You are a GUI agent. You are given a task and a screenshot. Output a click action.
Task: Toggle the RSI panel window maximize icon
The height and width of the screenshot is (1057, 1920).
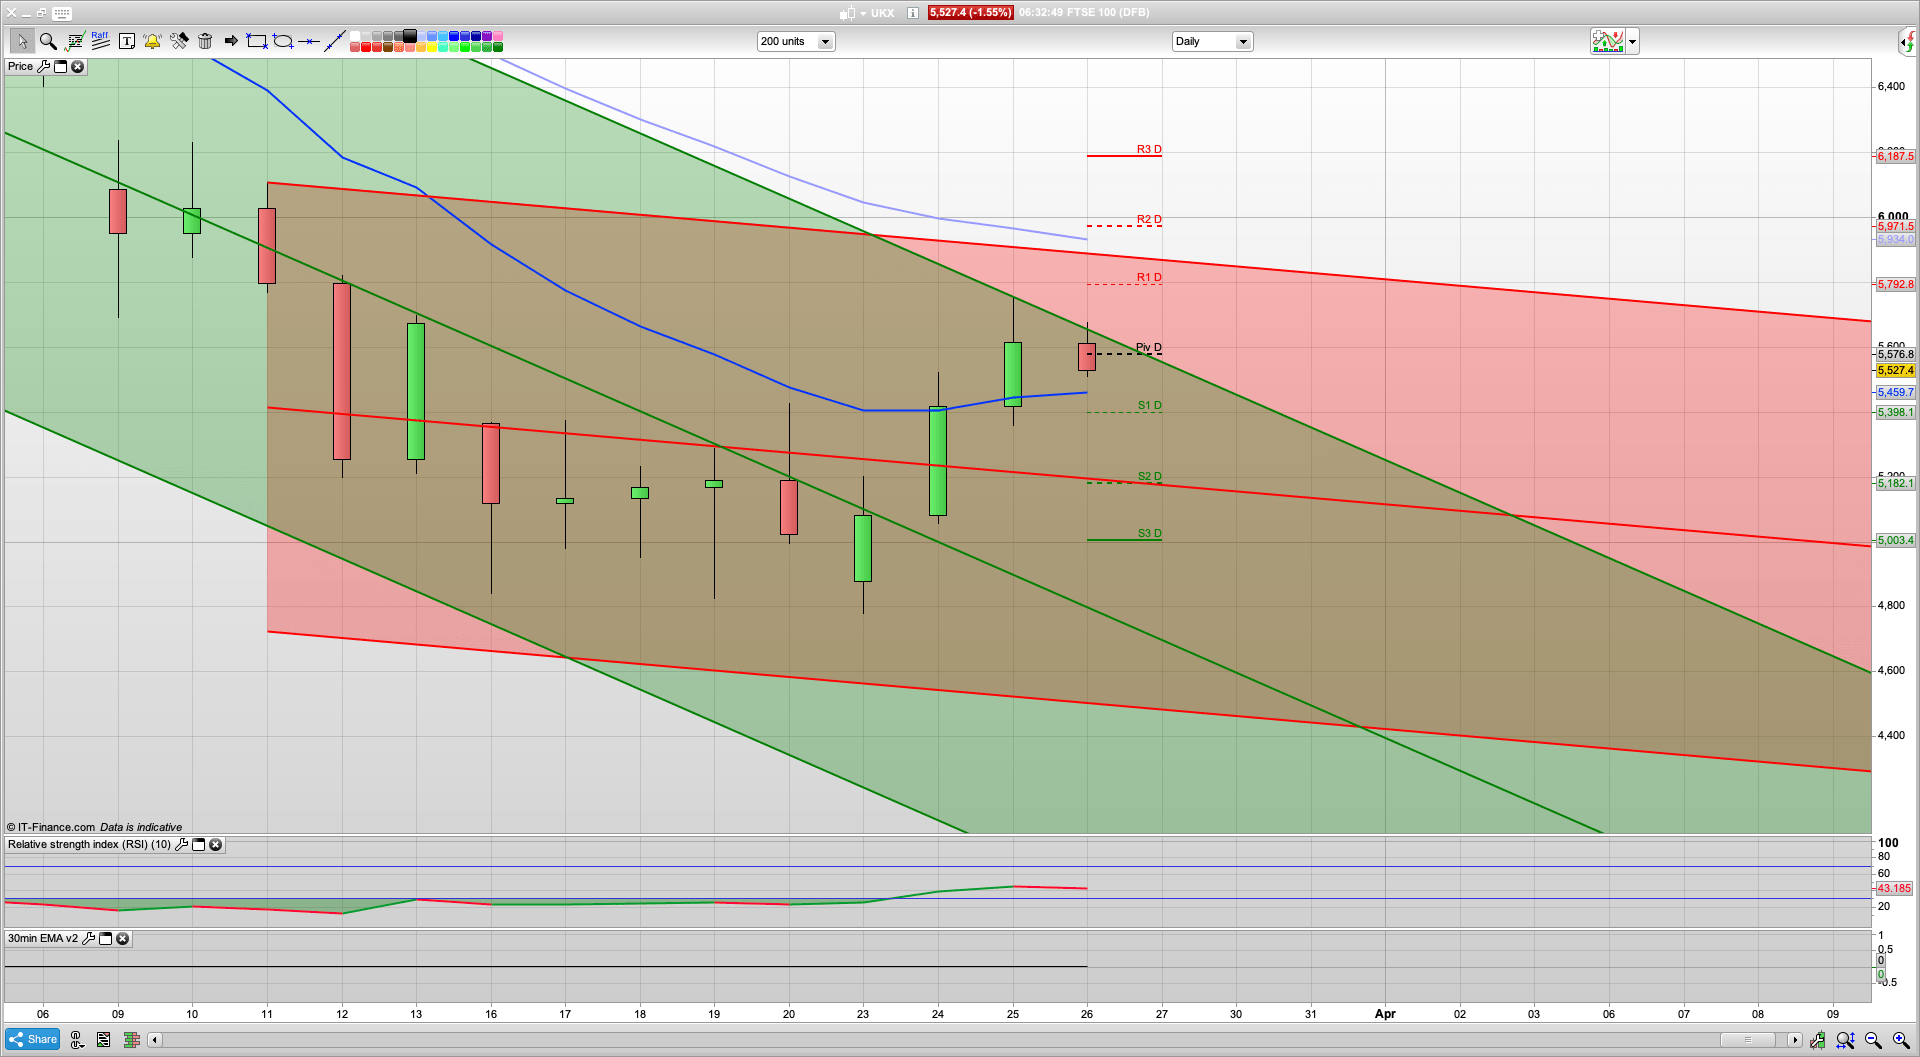tap(198, 845)
